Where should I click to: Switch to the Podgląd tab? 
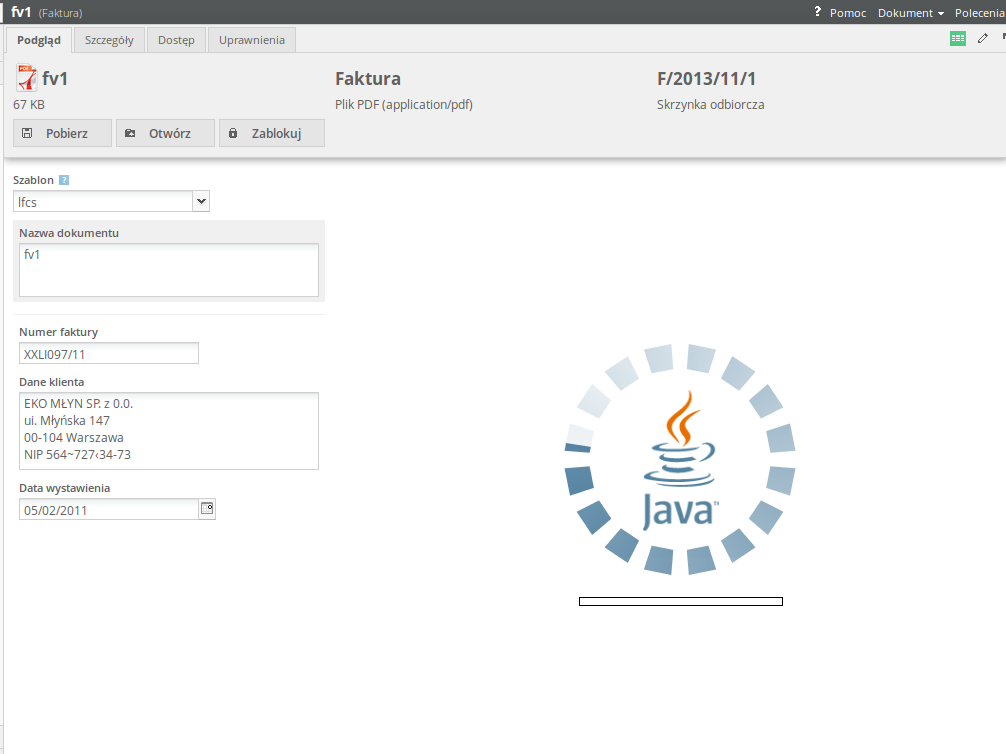38,40
